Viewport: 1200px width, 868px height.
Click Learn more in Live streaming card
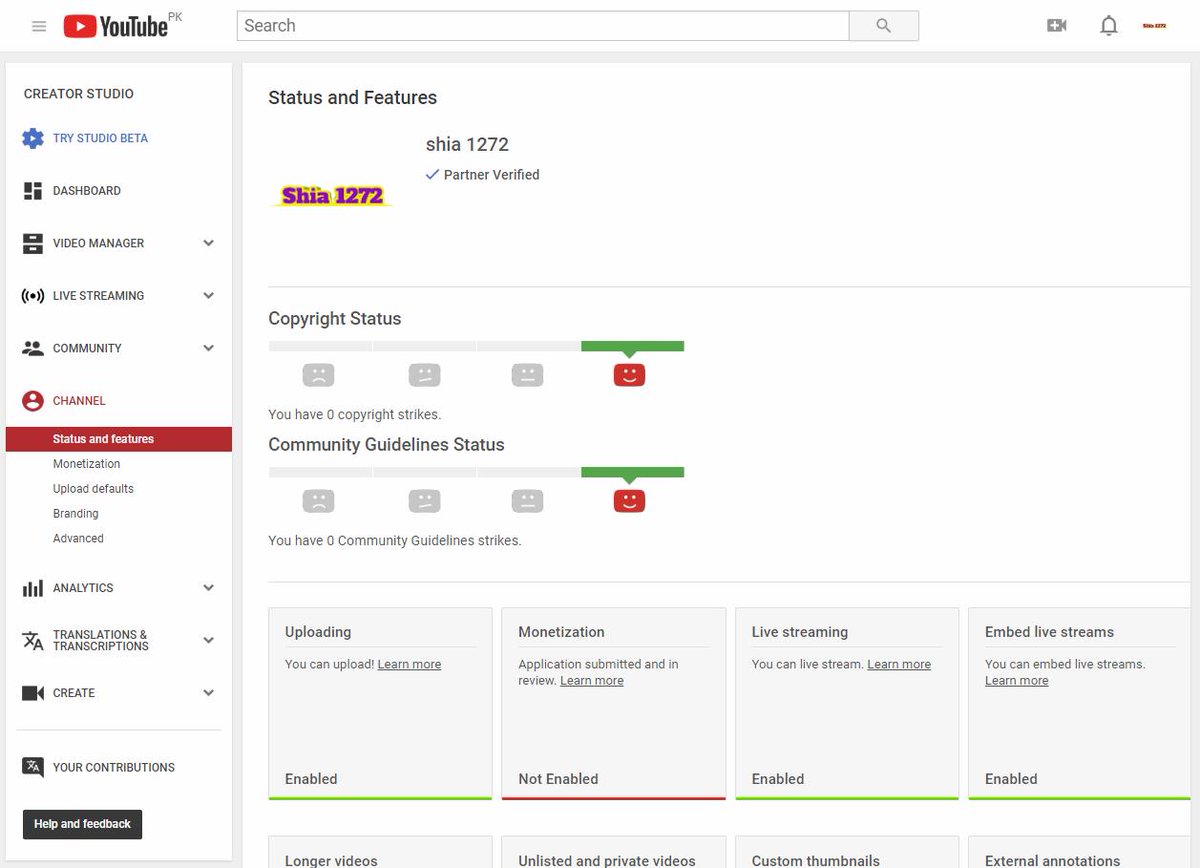(x=899, y=664)
